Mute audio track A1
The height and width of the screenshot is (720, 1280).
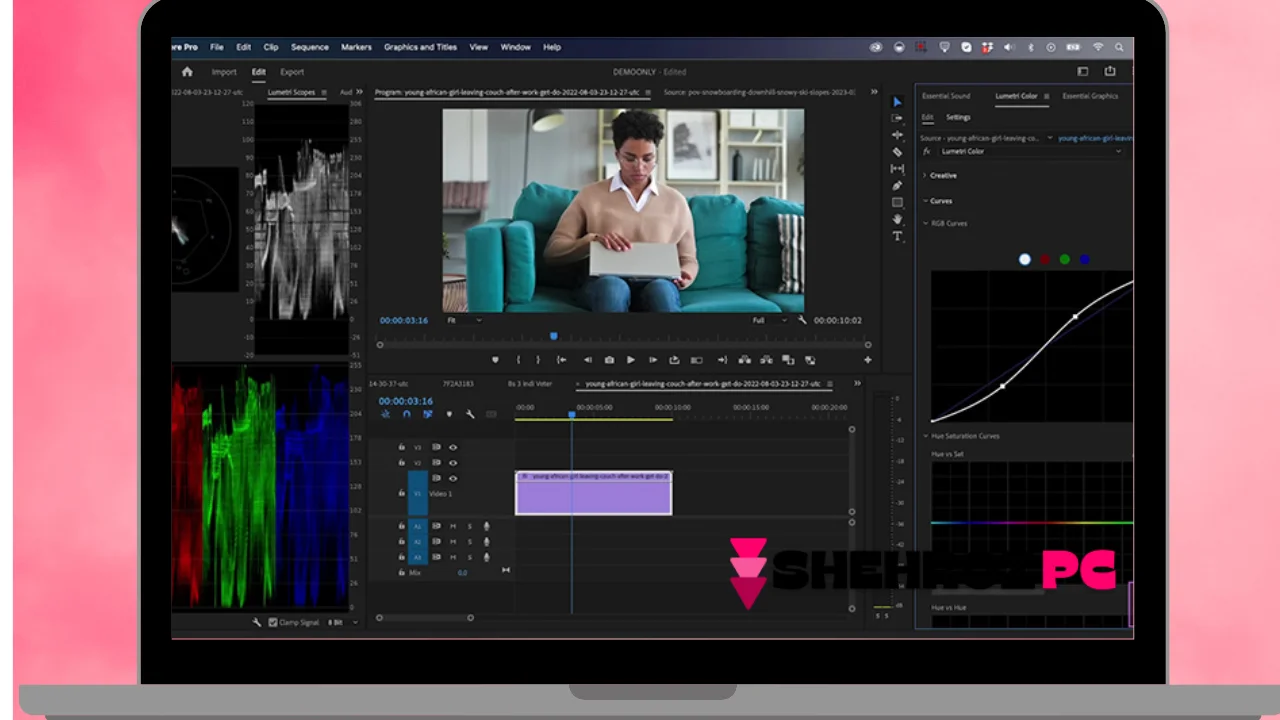click(x=453, y=526)
